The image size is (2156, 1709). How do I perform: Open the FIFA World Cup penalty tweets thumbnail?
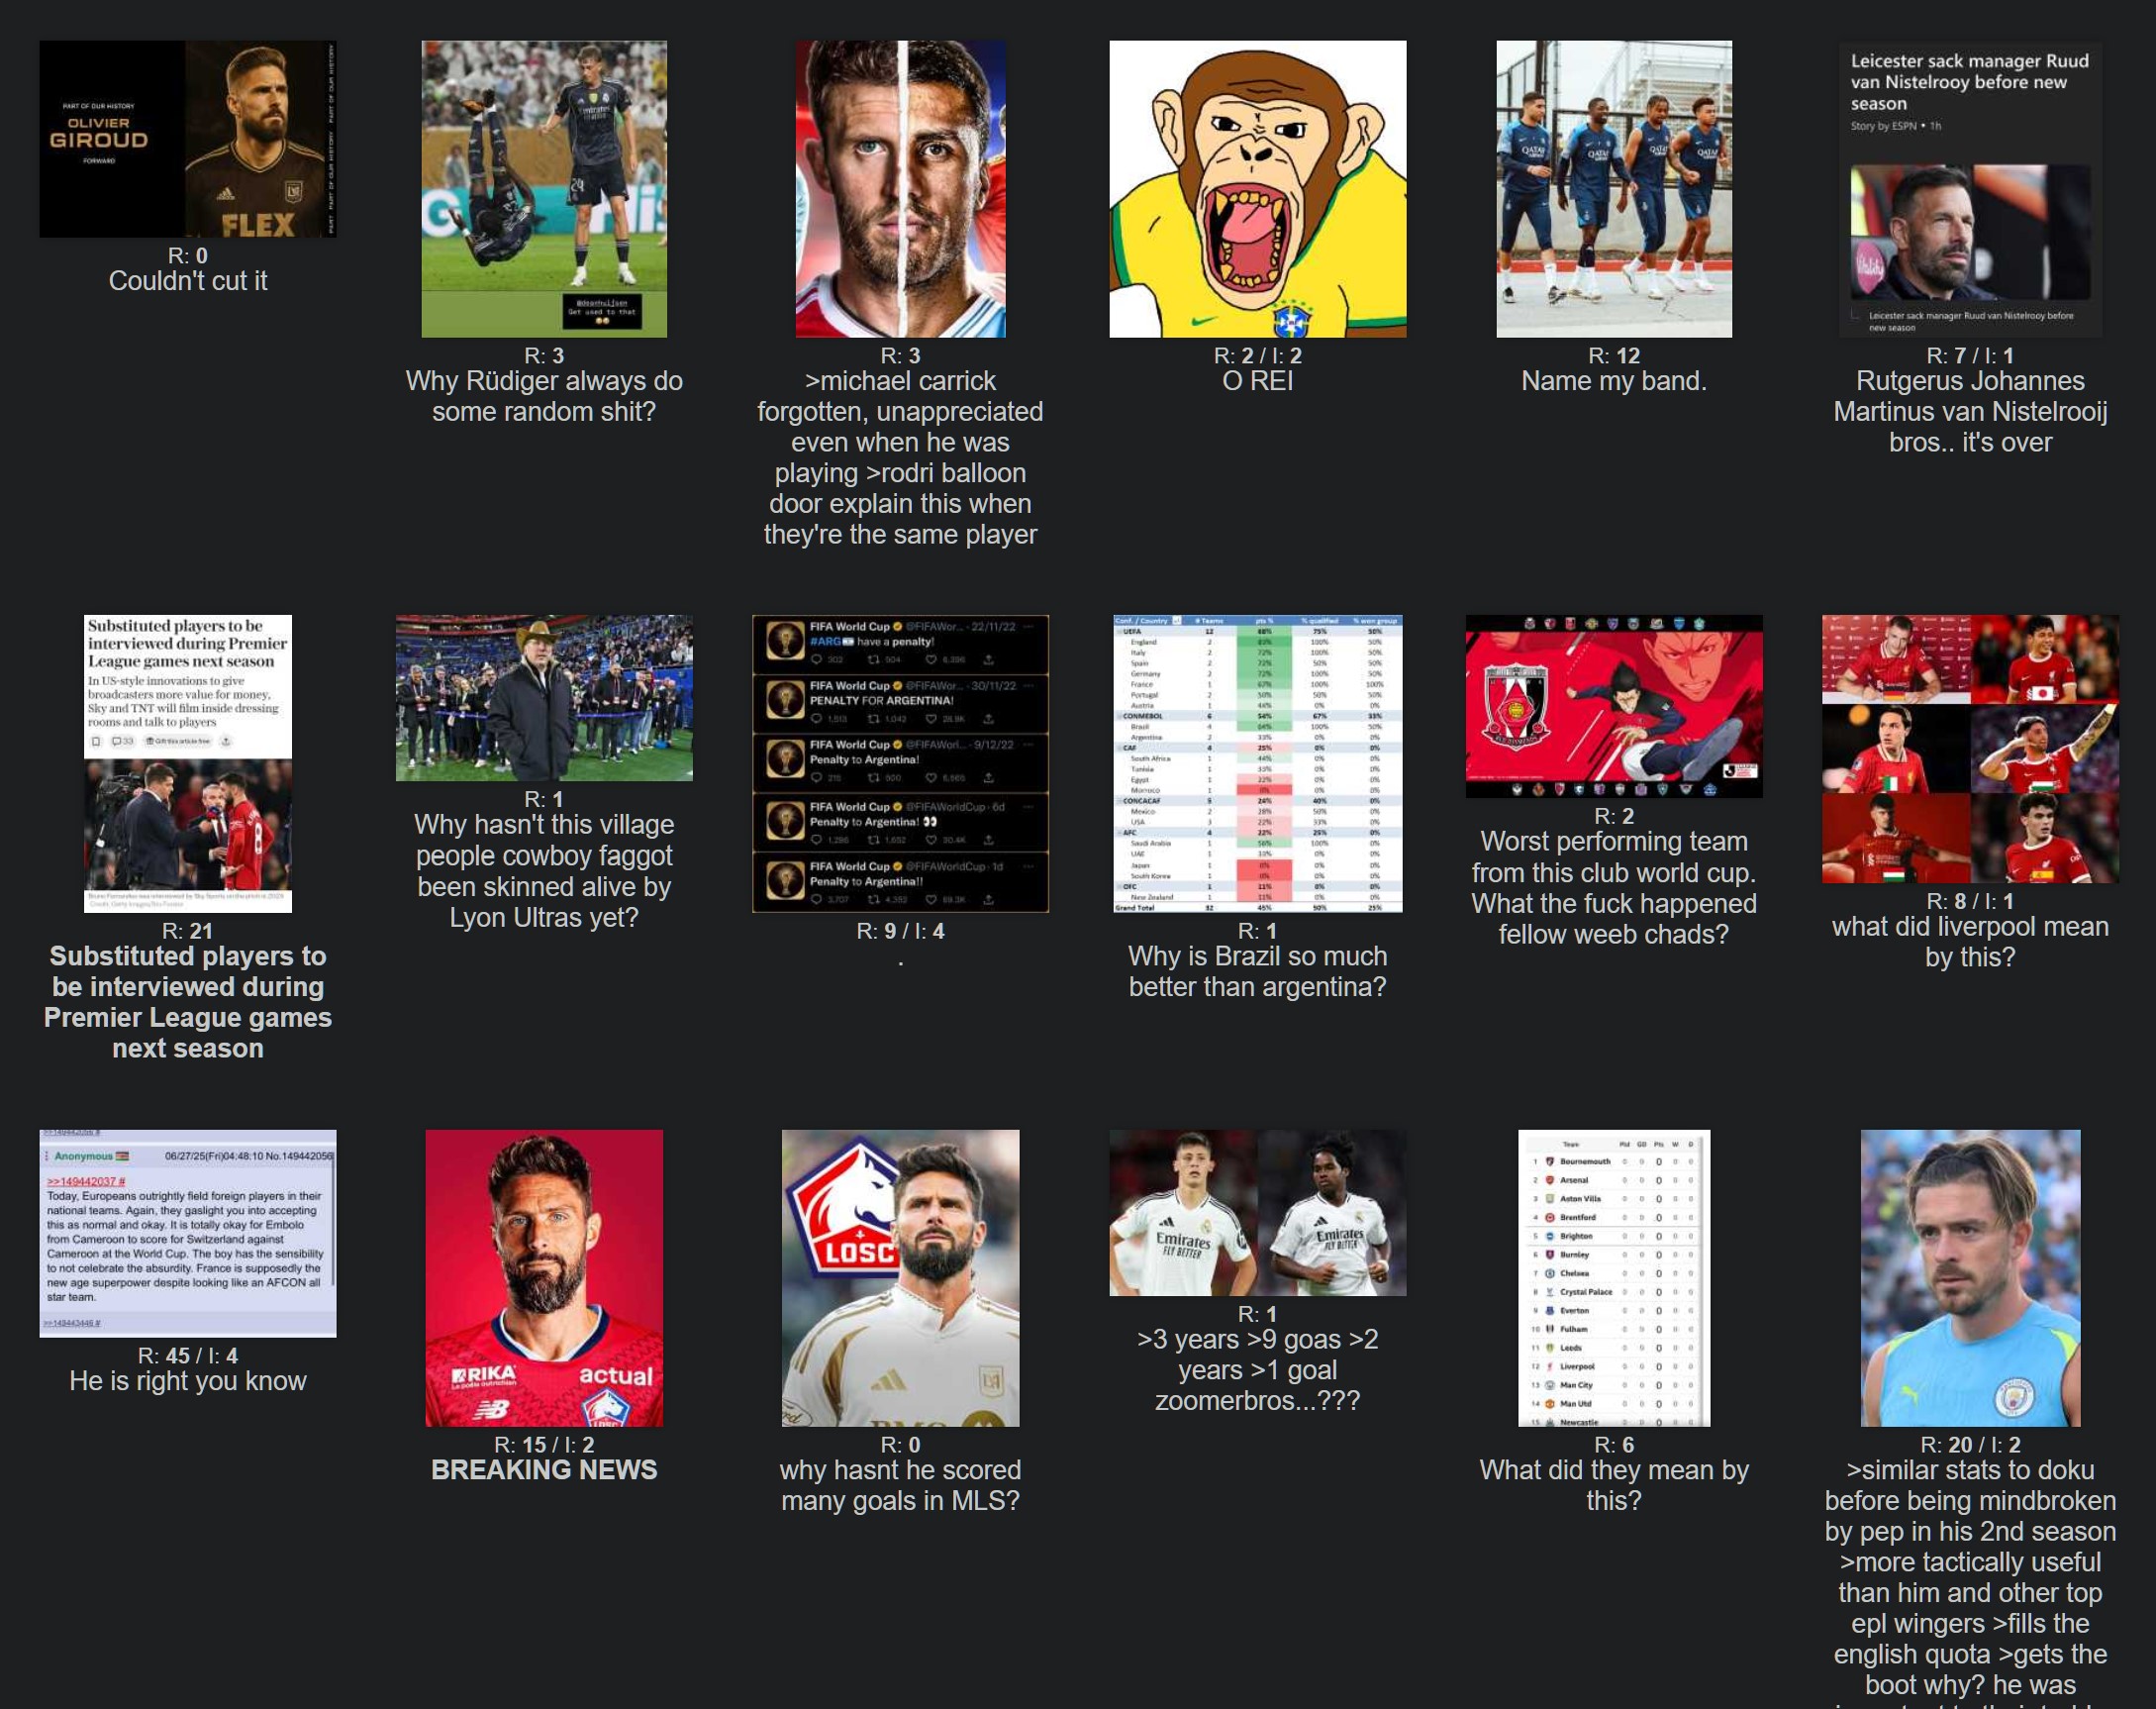point(900,763)
